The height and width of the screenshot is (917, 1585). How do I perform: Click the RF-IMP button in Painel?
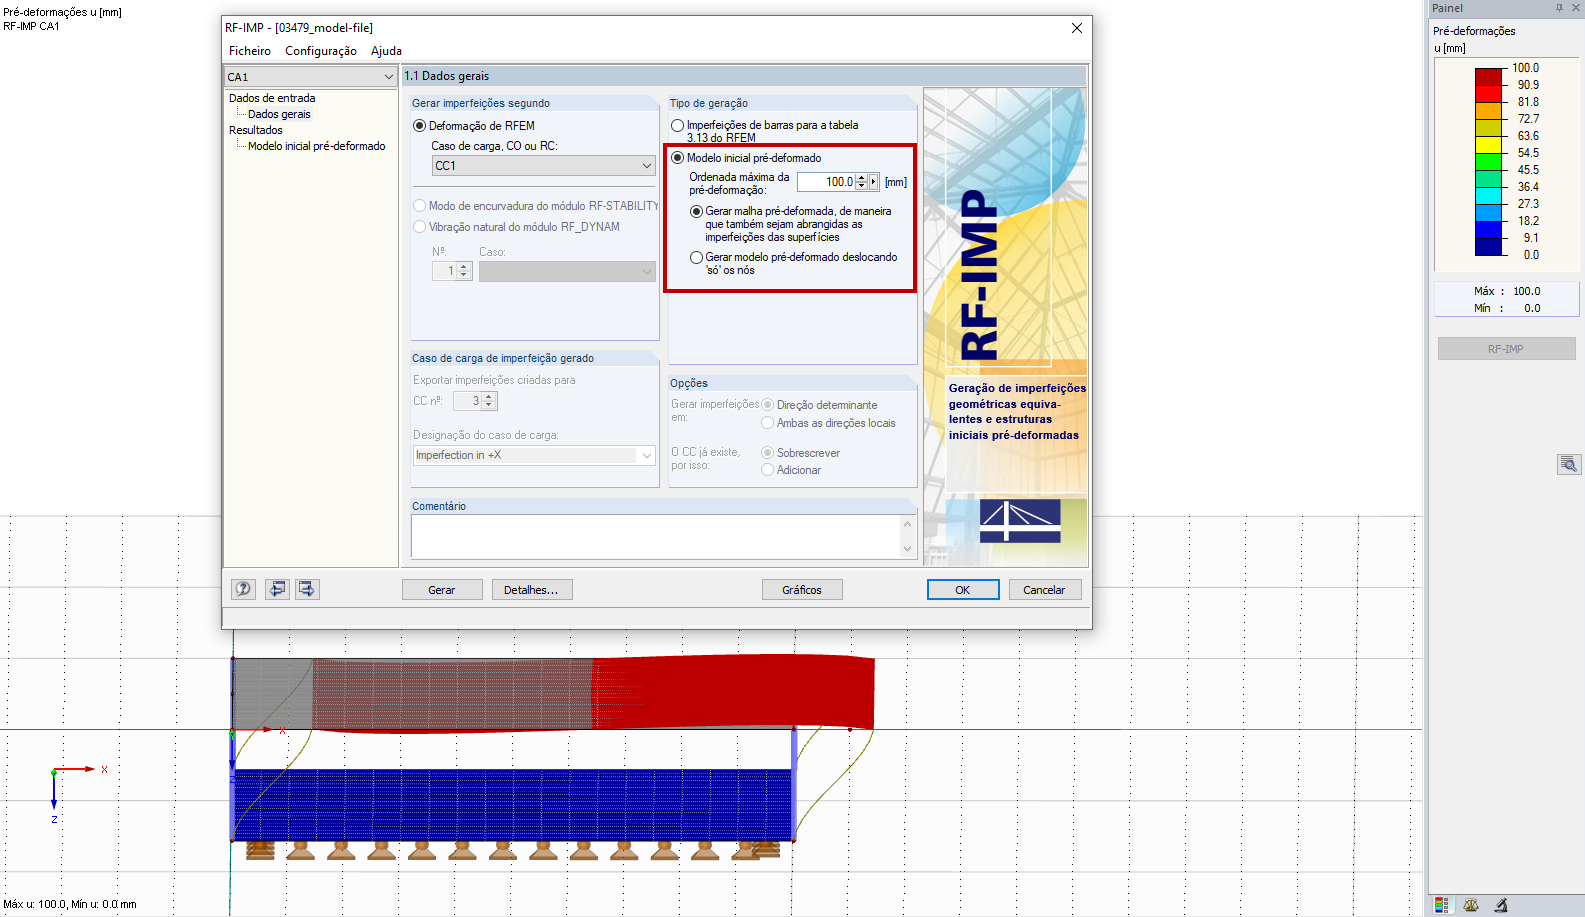coord(1506,349)
